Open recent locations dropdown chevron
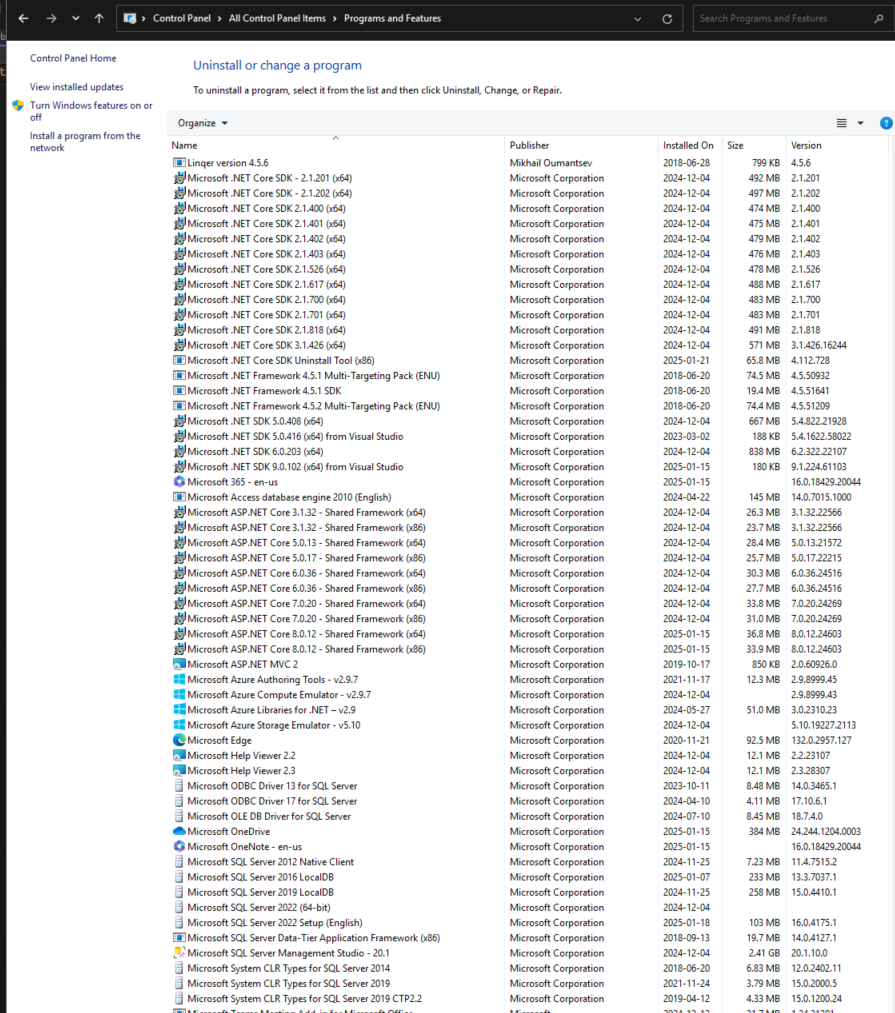 tap(75, 18)
